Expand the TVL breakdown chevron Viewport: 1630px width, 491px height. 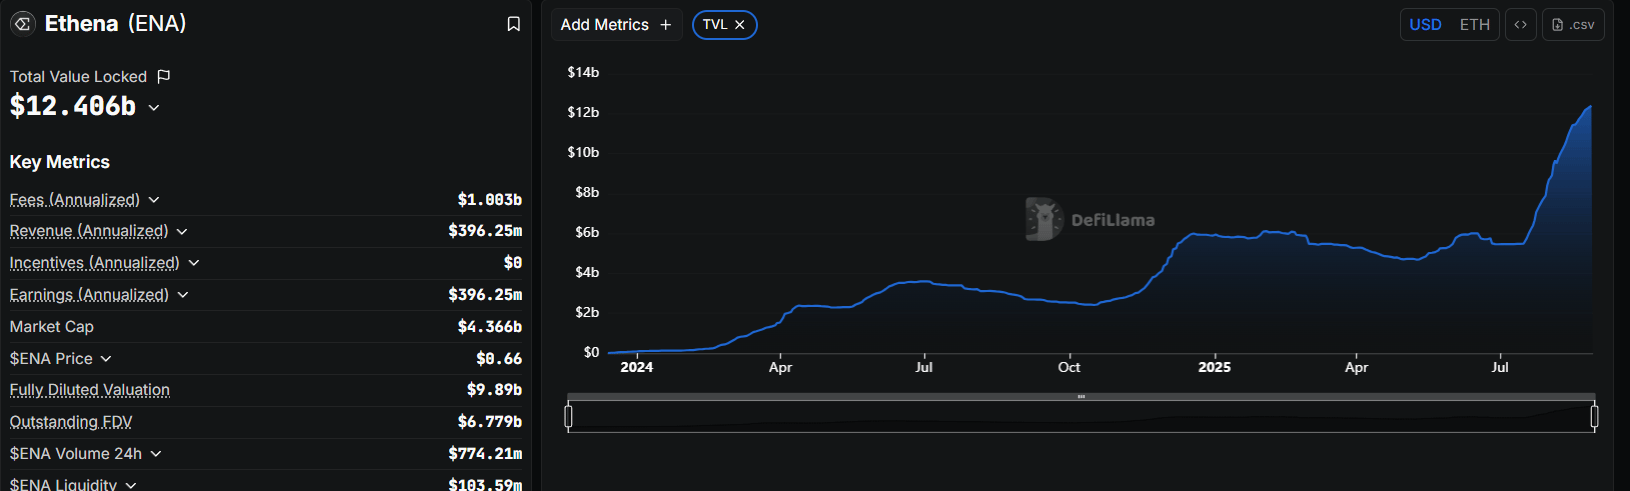pyautogui.click(x=154, y=107)
